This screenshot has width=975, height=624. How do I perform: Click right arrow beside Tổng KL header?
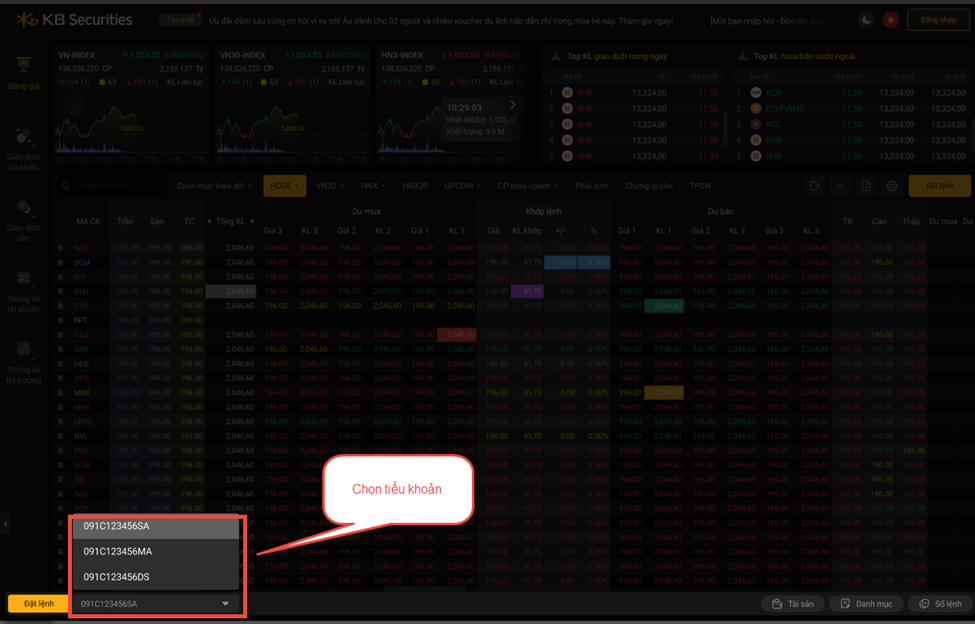(252, 221)
